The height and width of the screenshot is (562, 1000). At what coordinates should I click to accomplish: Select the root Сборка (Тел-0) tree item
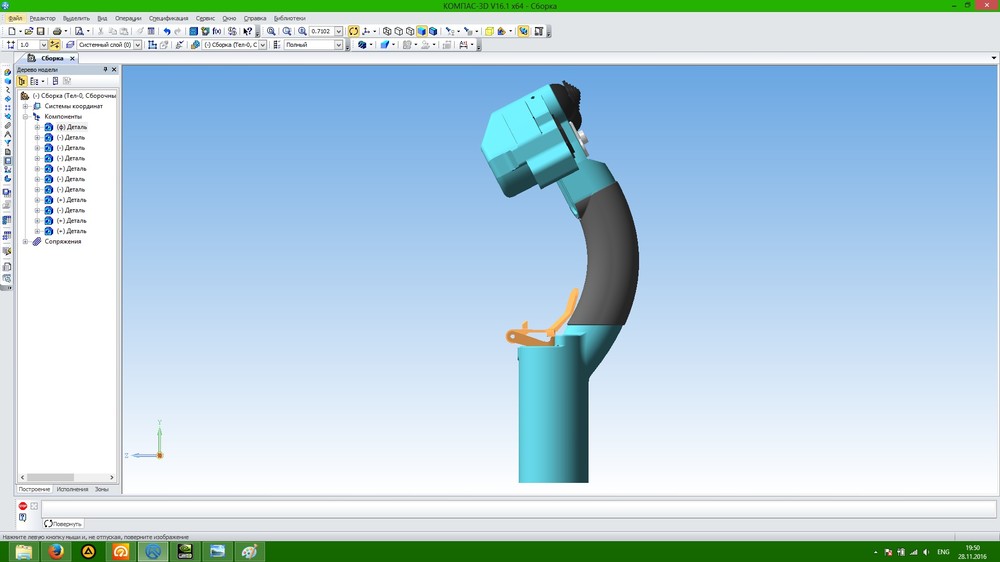(x=74, y=96)
